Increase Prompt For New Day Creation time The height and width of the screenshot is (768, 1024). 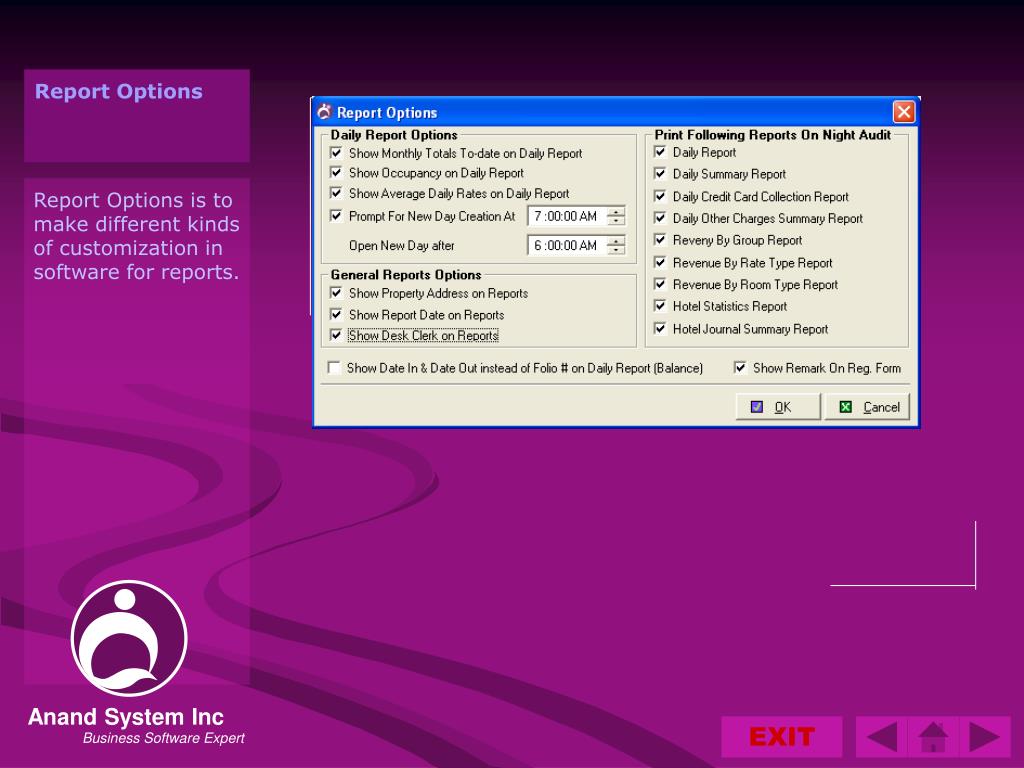616,211
